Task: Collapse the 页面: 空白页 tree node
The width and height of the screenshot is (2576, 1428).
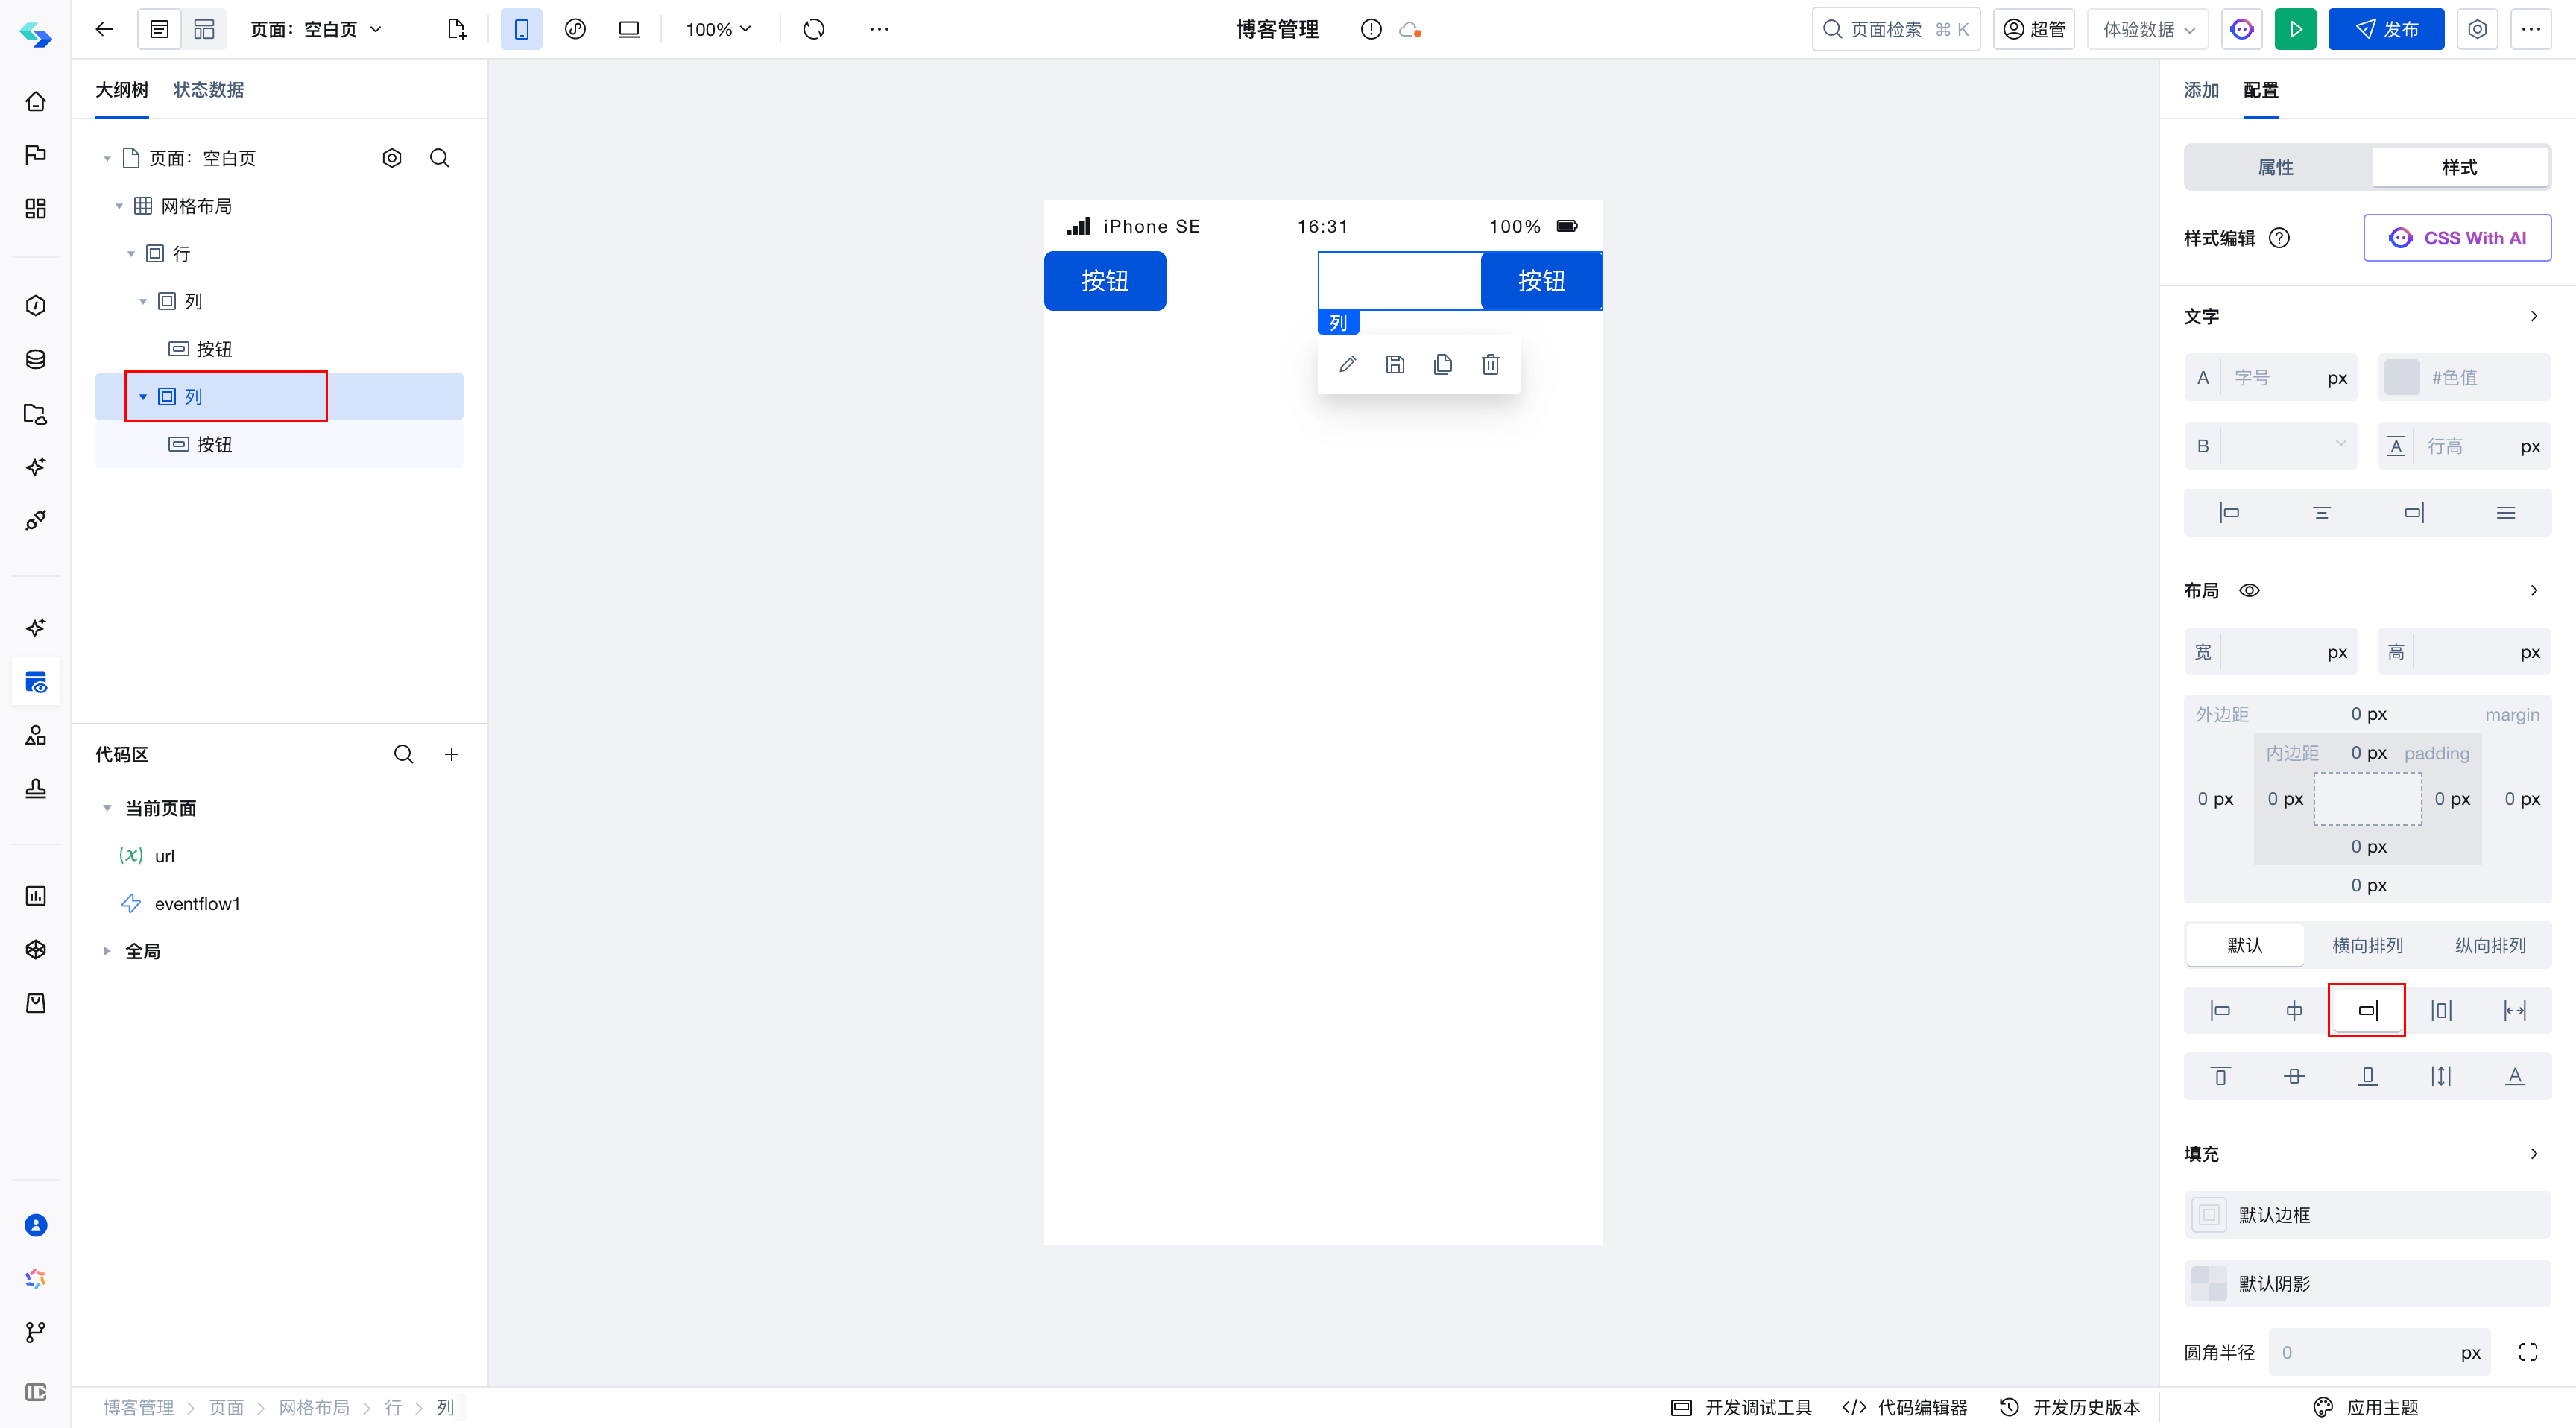Action: point(107,158)
